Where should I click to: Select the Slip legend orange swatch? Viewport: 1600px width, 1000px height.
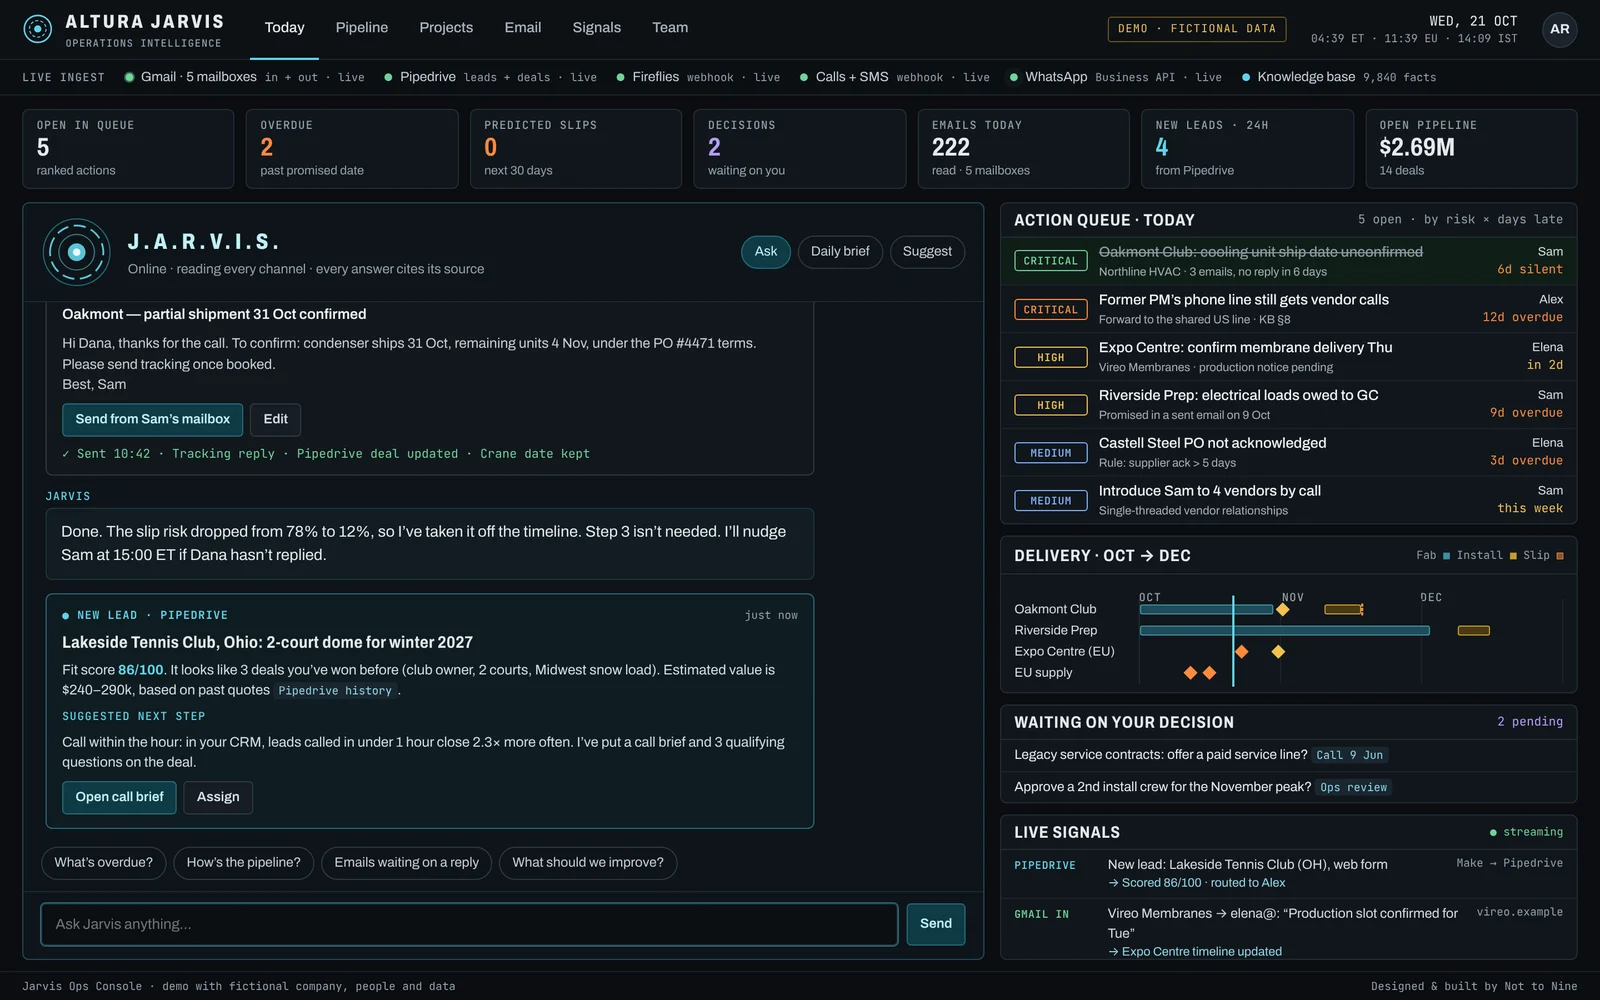pos(1560,556)
